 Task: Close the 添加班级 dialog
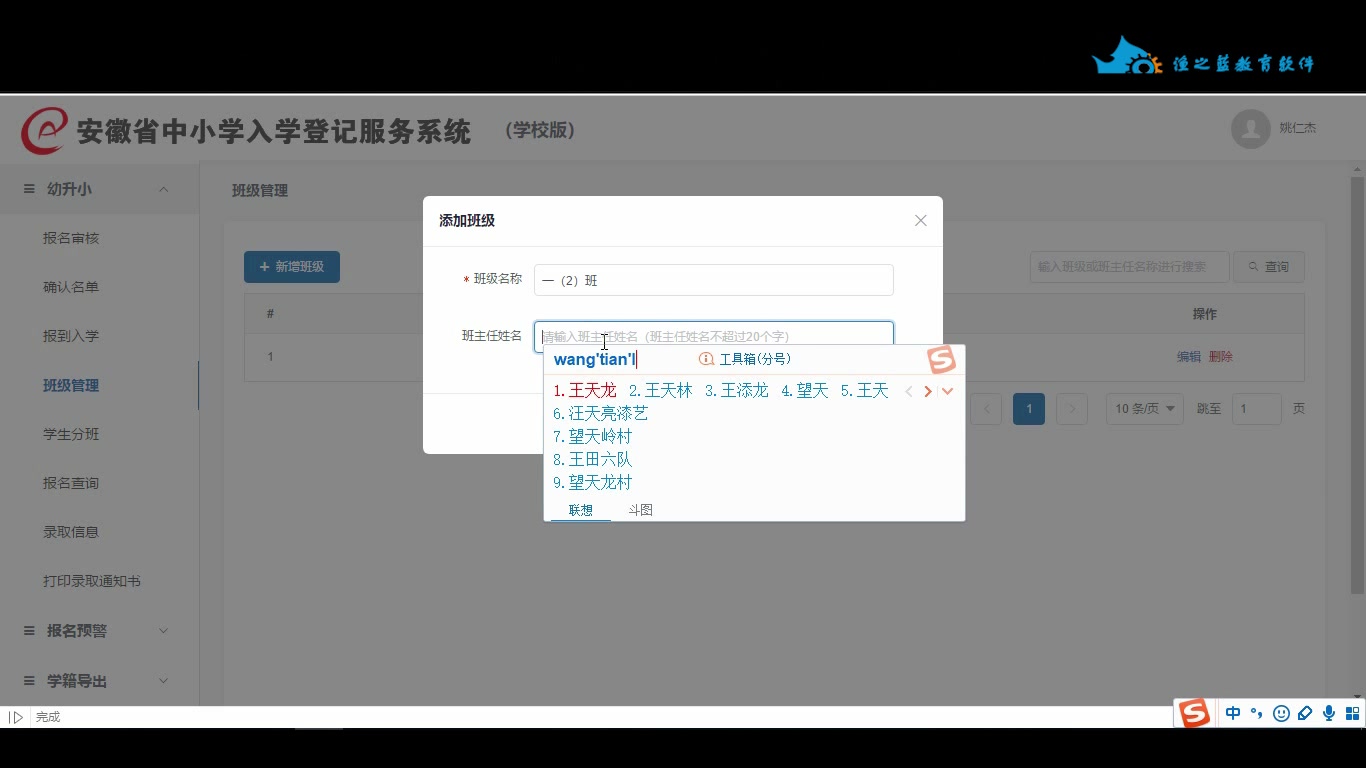tap(921, 220)
